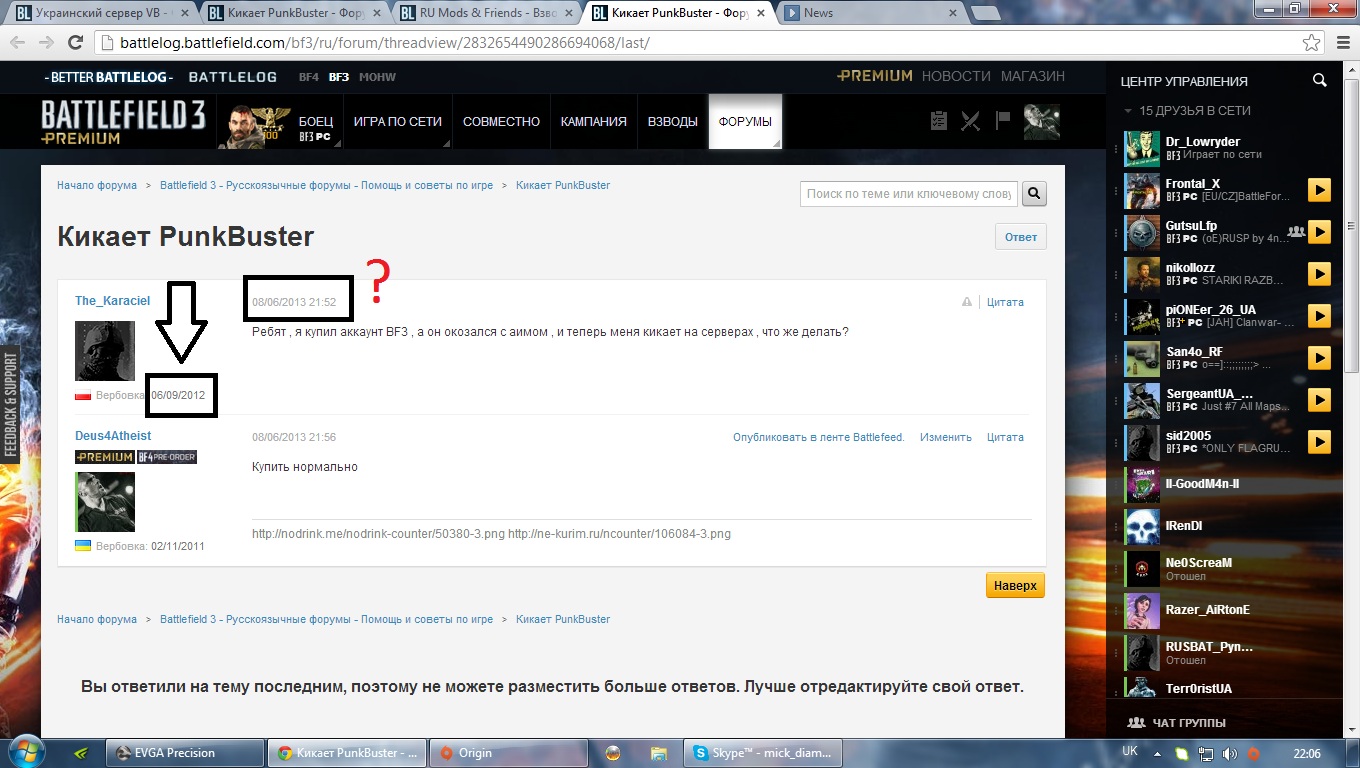
Task: Switch to the MOHW game selector
Action: [x=377, y=77]
